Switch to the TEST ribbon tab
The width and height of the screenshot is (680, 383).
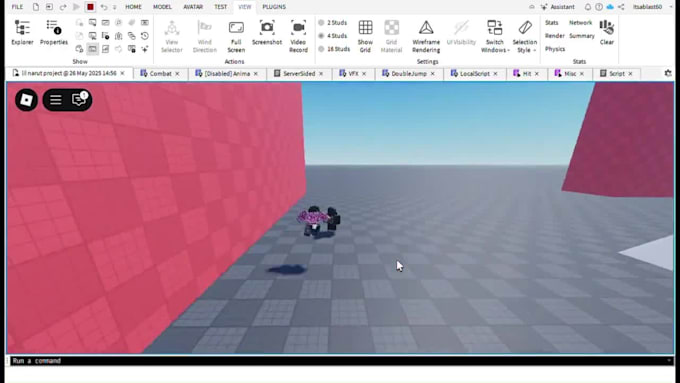pos(220,7)
